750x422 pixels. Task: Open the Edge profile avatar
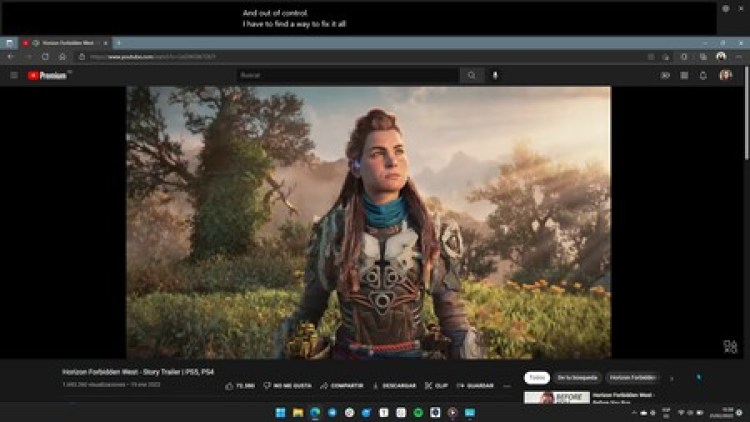pyautogui.click(x=721, y=56)
